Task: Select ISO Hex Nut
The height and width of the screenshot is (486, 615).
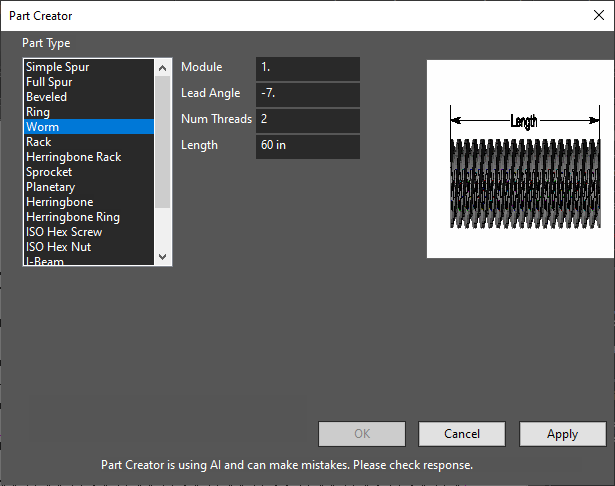Action: (x=89, y=247)
